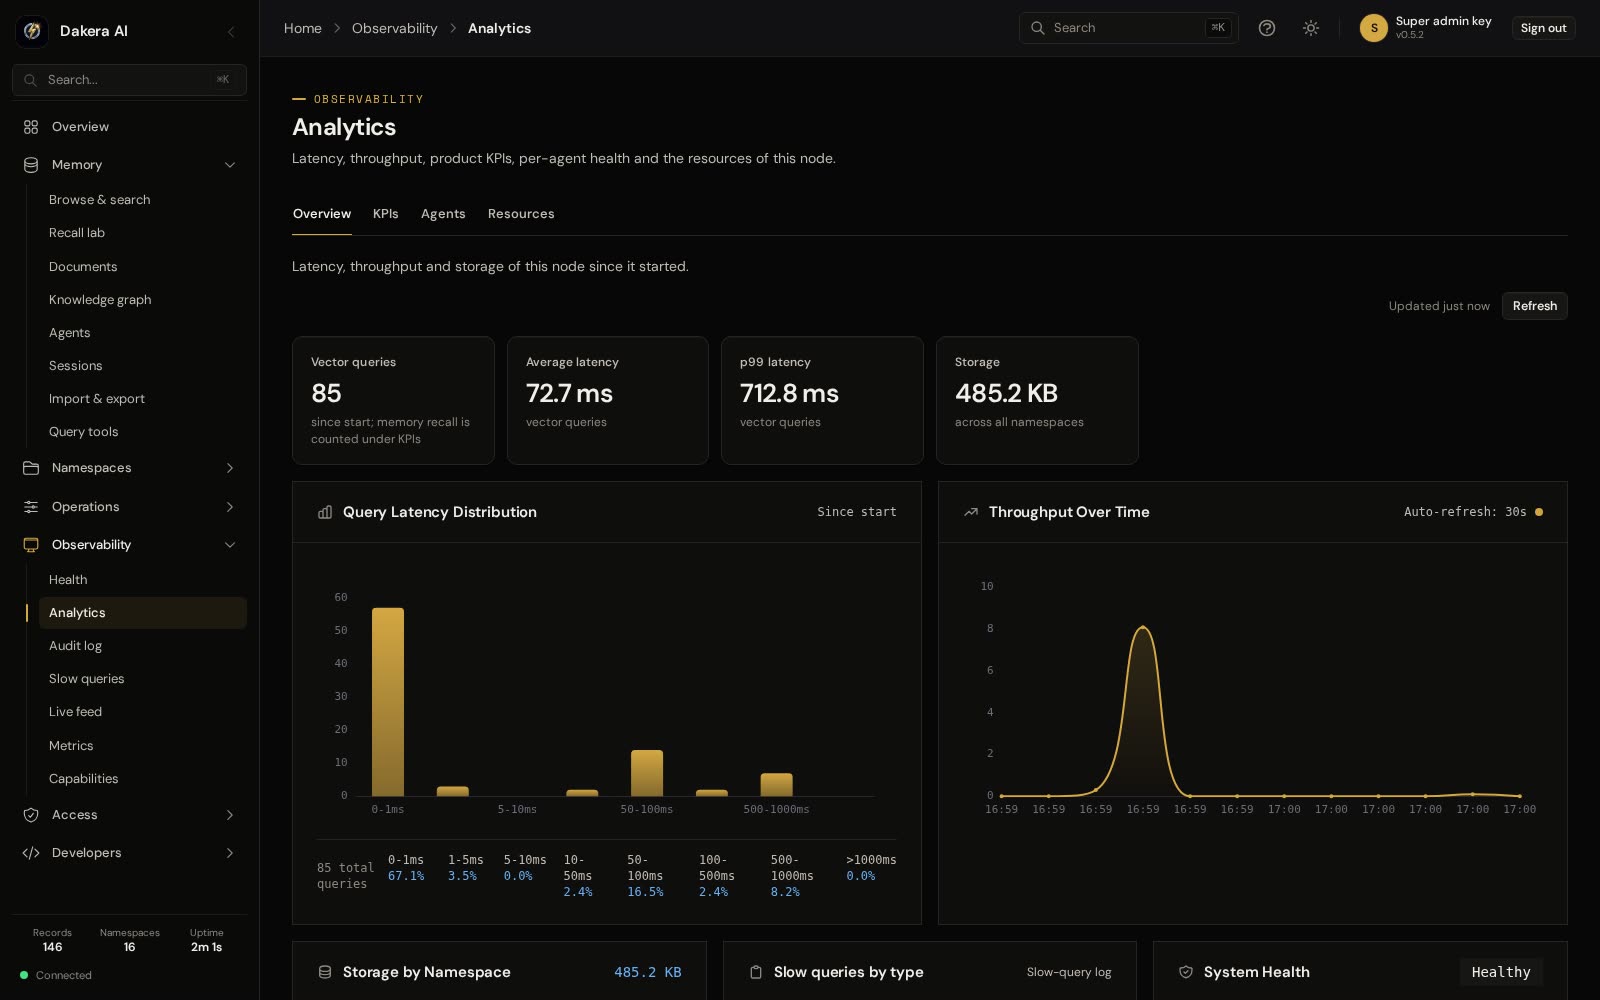
Task: Click the Namespaces folder icon
Action: coord(31,468)
